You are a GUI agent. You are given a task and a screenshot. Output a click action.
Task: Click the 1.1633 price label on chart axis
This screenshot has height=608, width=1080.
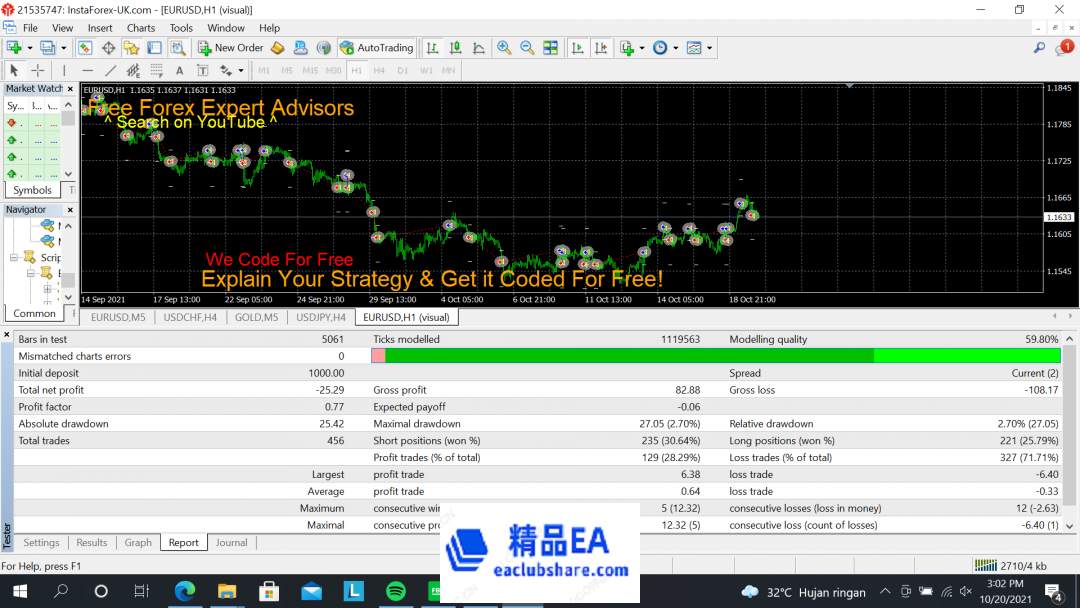[x=1059, y=217]
